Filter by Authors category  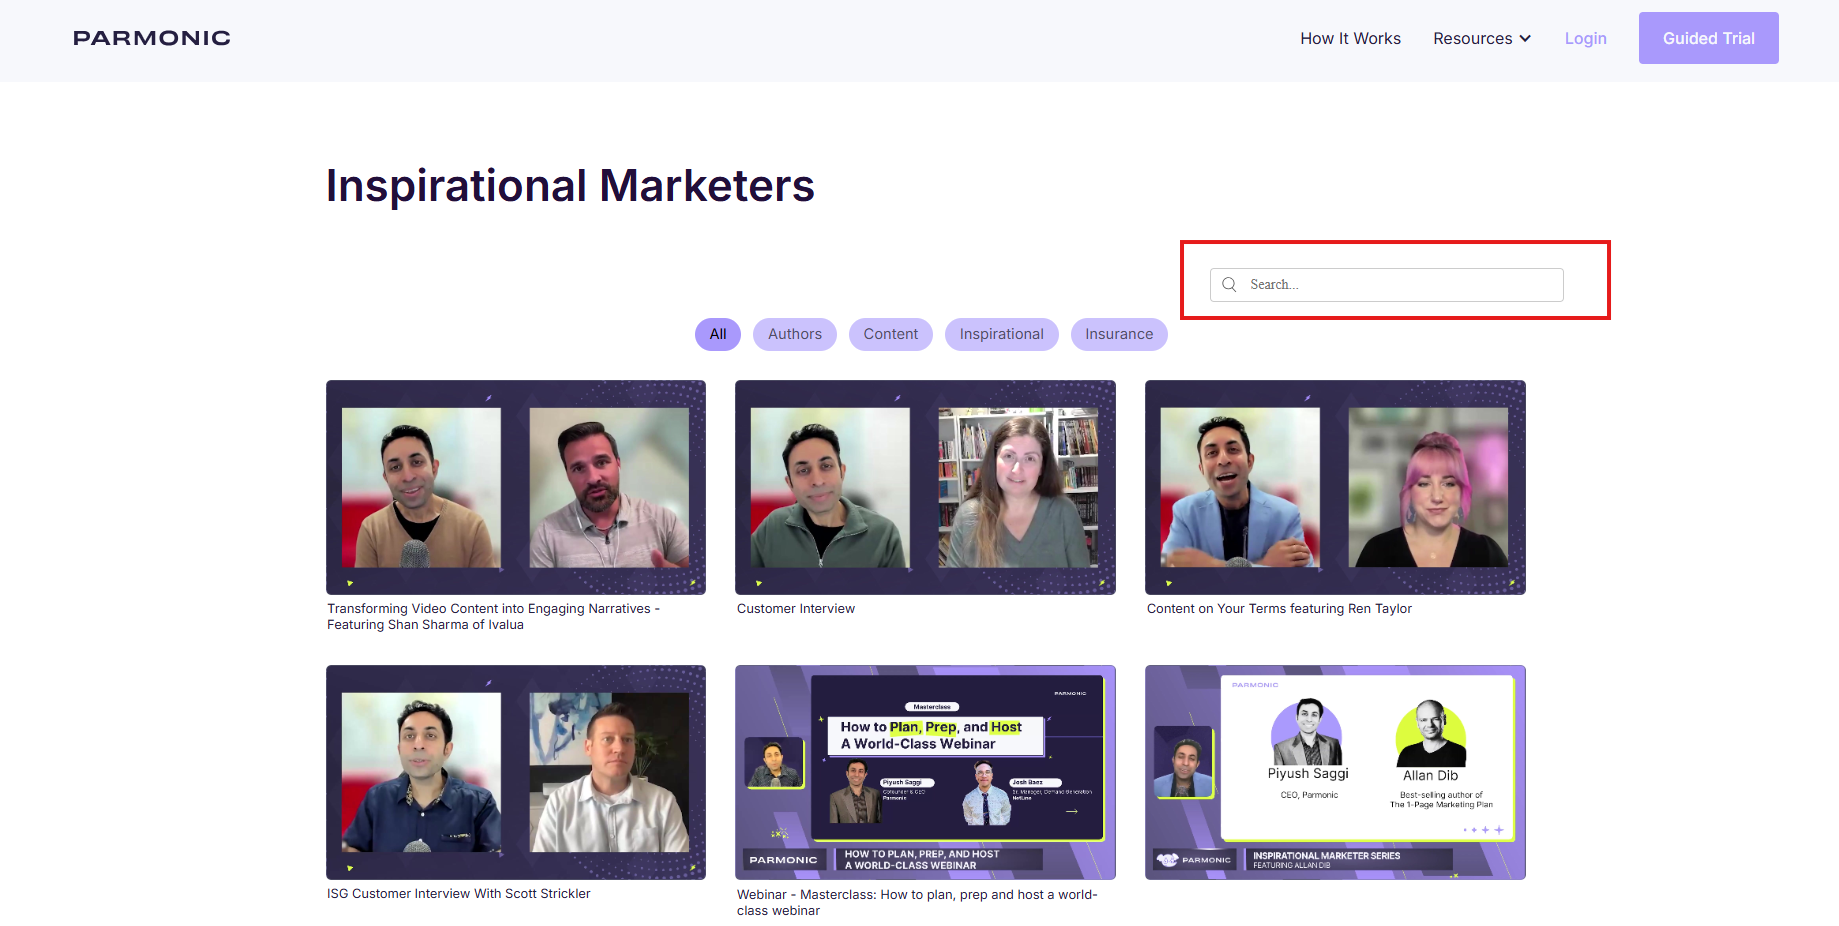point(795,334)
